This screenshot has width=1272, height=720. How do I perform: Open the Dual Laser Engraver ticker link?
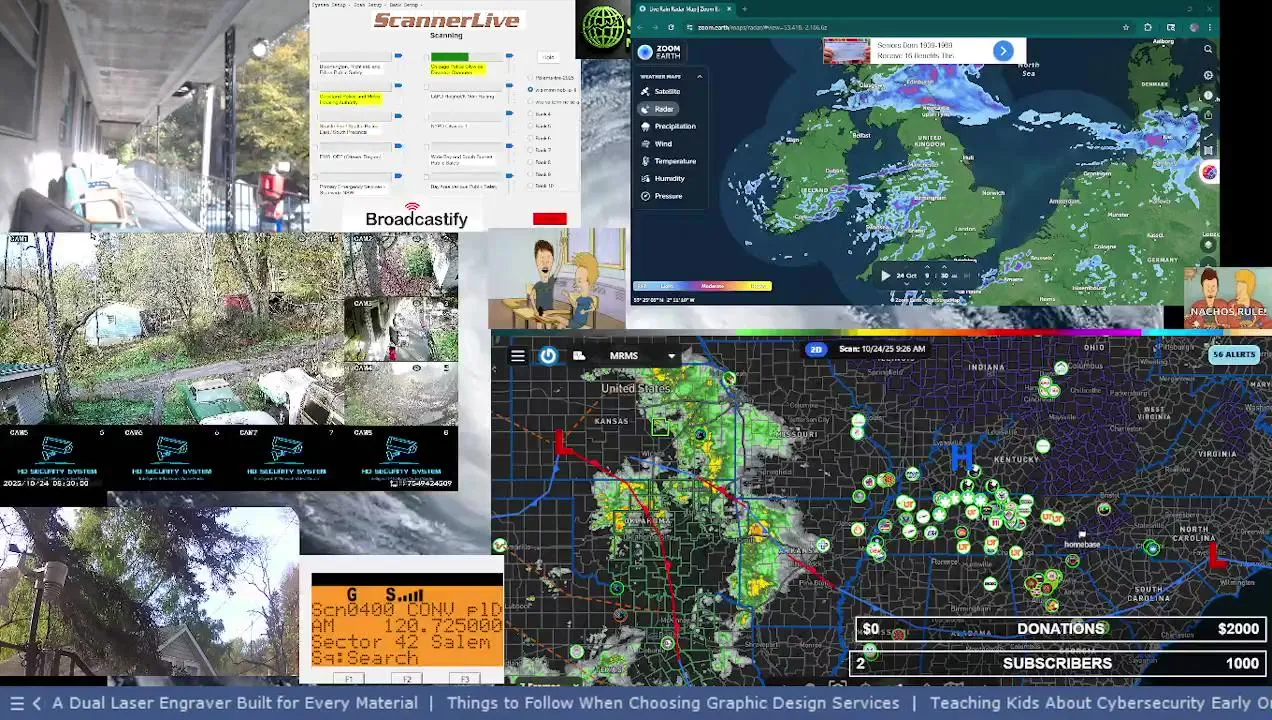(234, 703)
